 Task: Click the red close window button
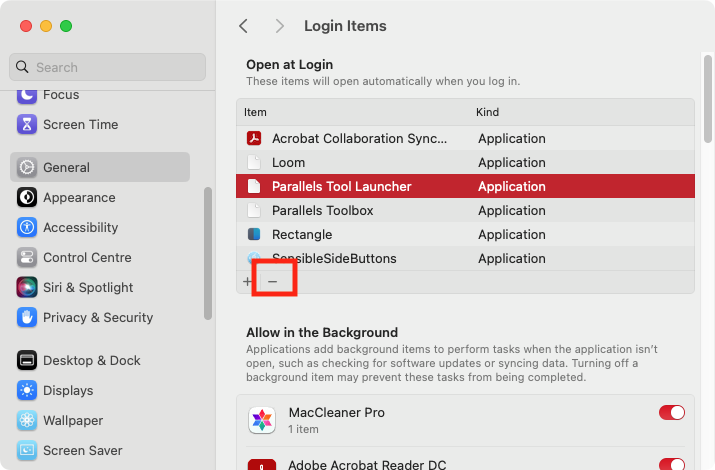[x=26, y=26]
